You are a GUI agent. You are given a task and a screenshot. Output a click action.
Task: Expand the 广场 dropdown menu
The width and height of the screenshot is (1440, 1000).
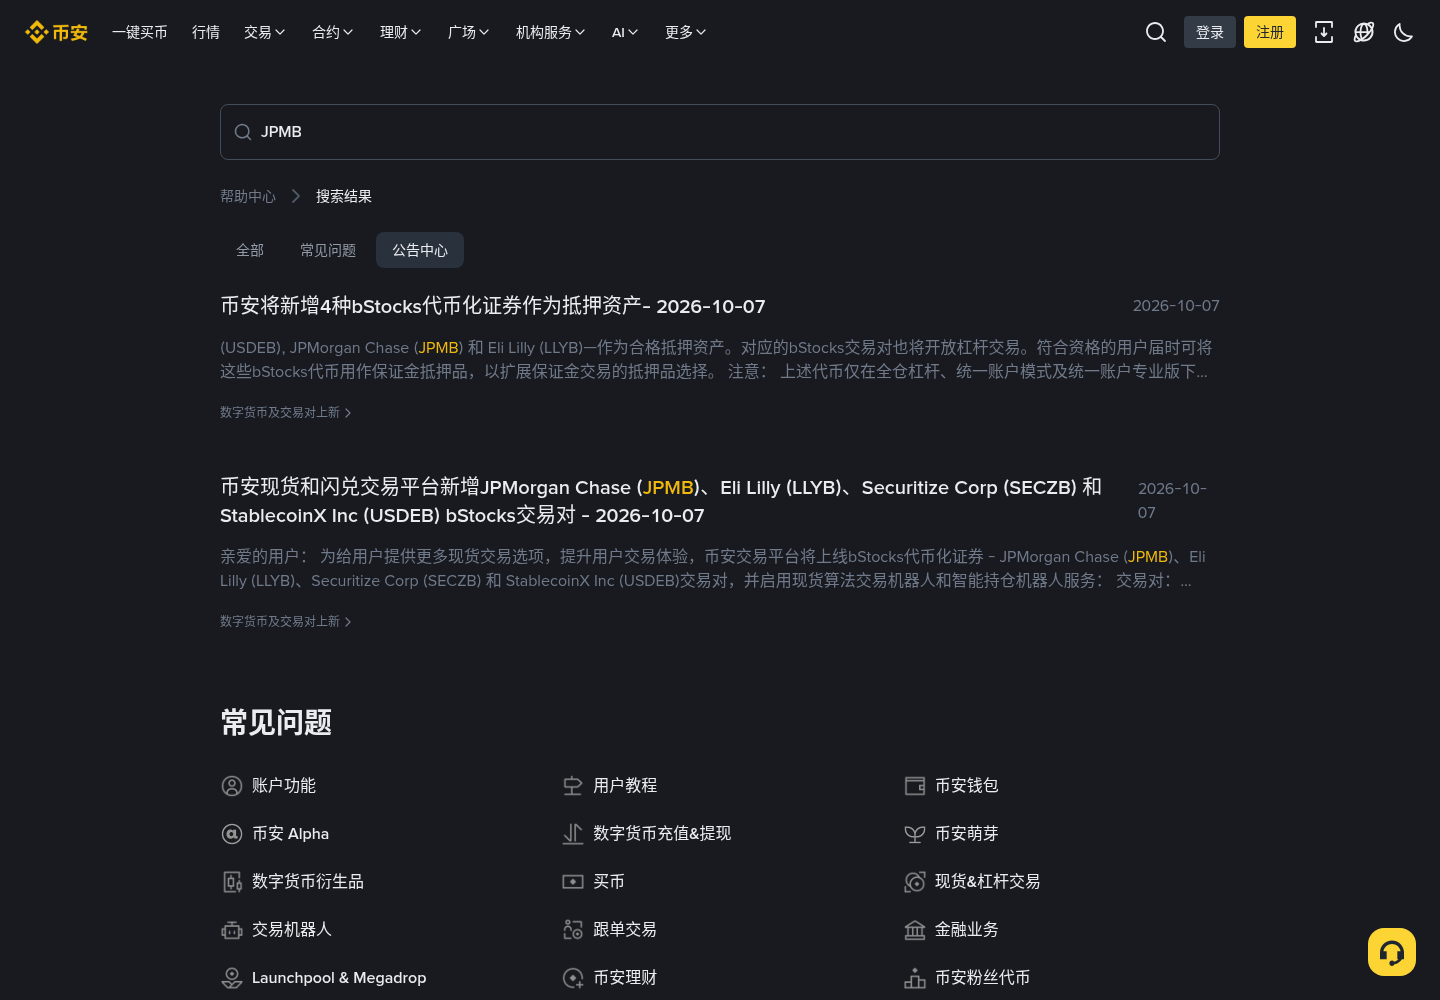(469, 32)
